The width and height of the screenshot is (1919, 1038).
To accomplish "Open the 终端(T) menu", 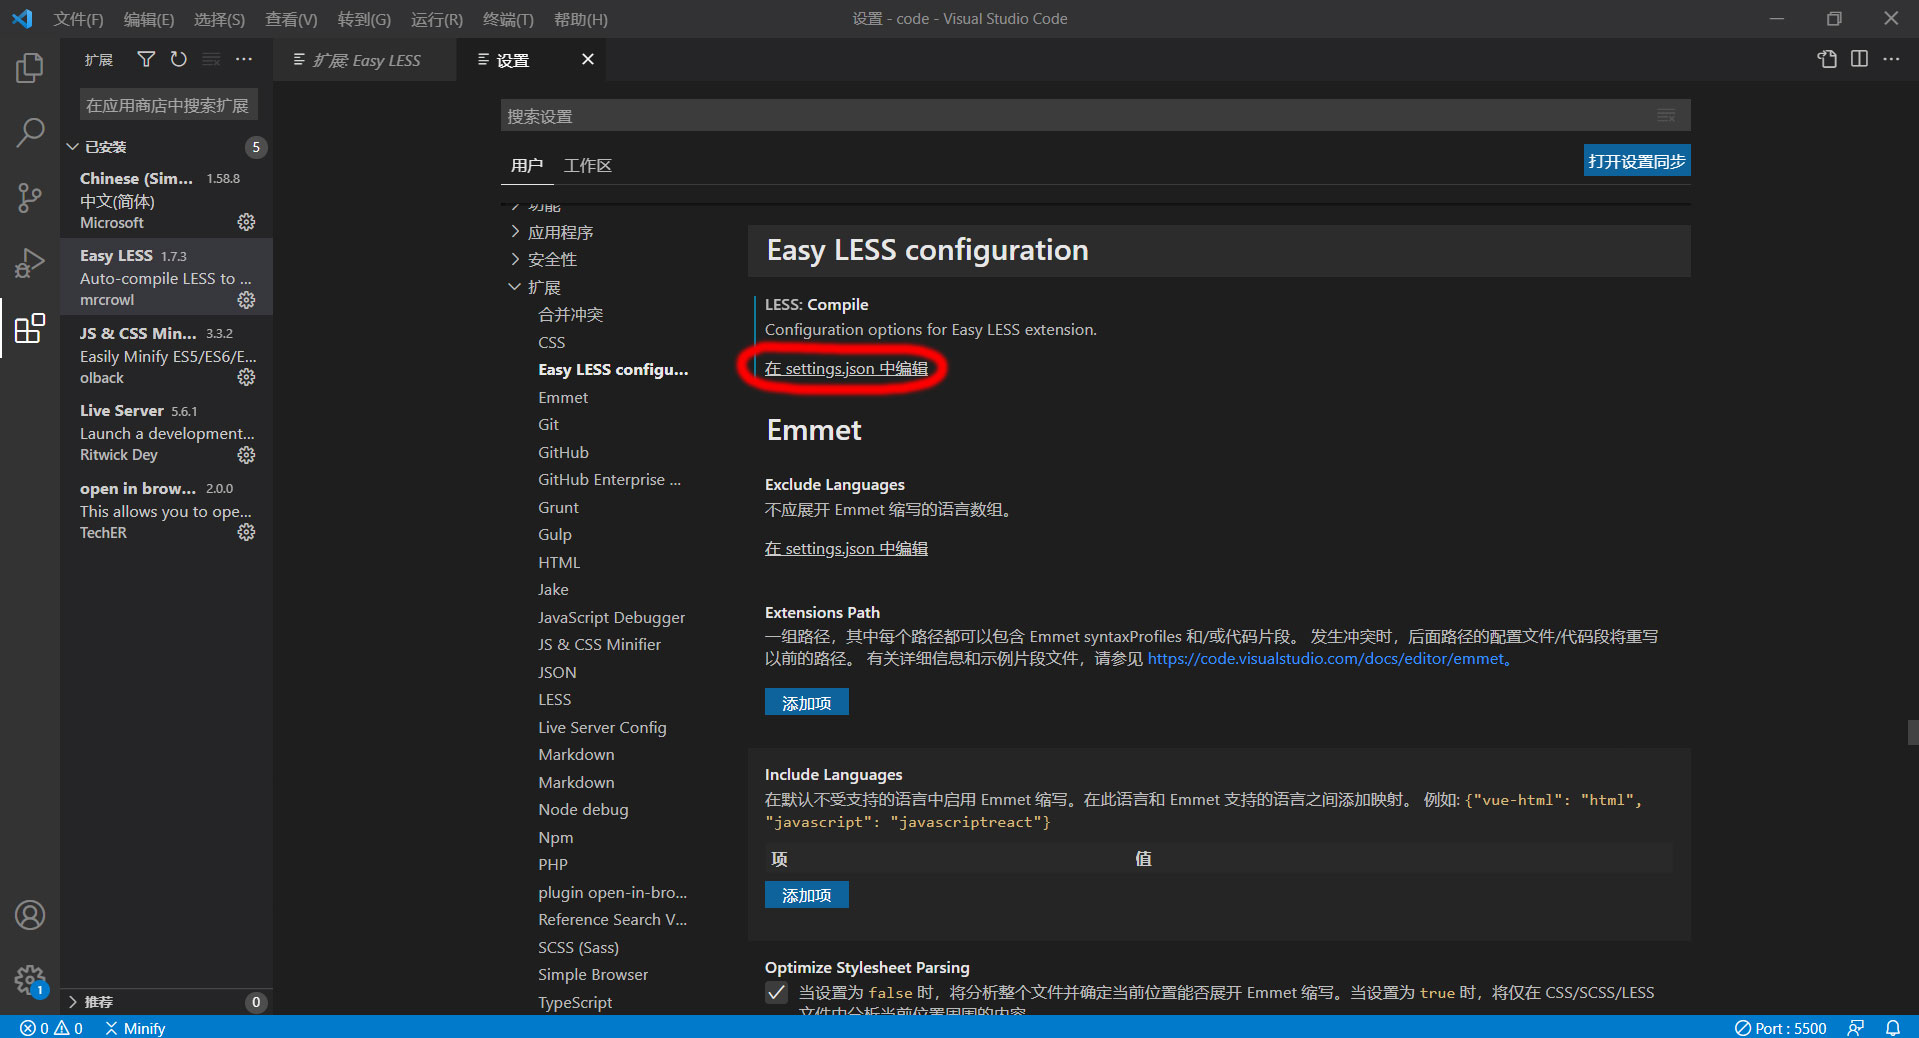I will (508, 19).
